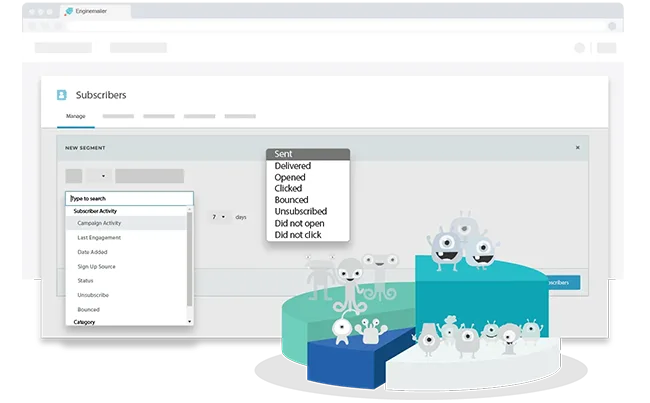Select Bounced in the filter list
Screen dimensions: 650x403
pyautogui.click(x=88, y=309)
